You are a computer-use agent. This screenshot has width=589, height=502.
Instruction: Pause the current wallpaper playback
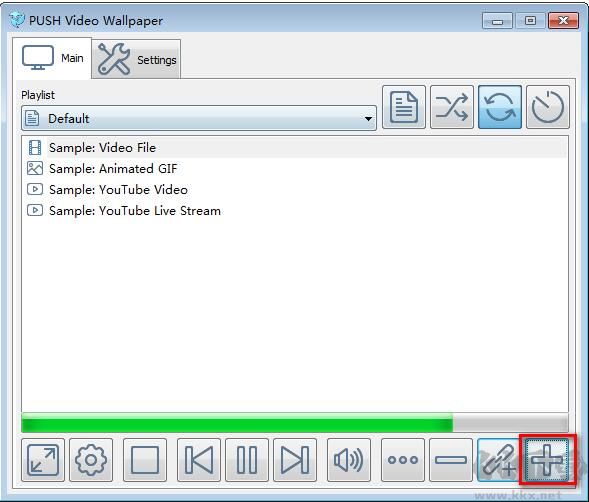(x=247, y=460)
